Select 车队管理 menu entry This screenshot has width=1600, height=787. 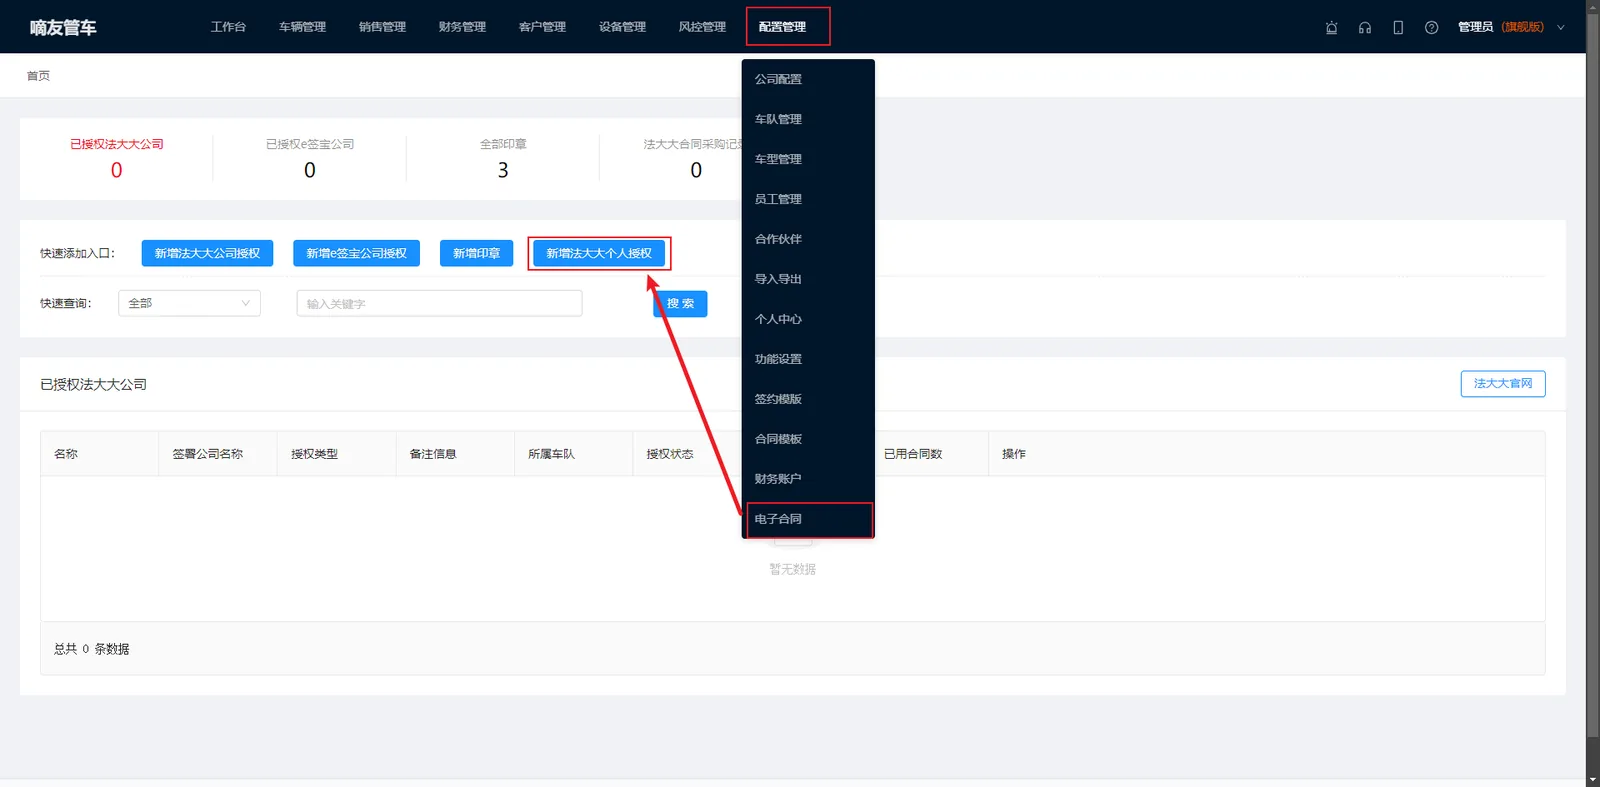pyautogui.click(x=808, y=119)
